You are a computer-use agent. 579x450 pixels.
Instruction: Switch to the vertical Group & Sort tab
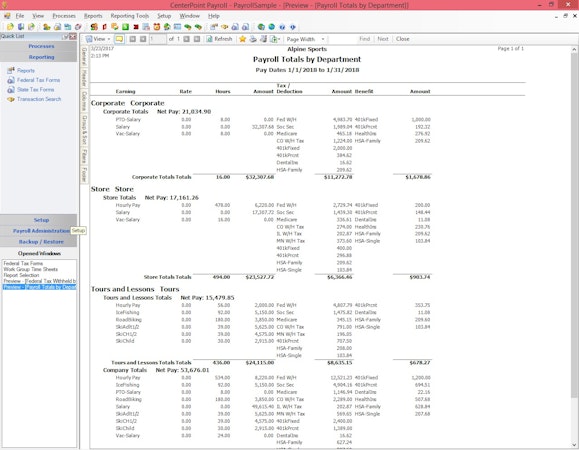tap(84, 129)
